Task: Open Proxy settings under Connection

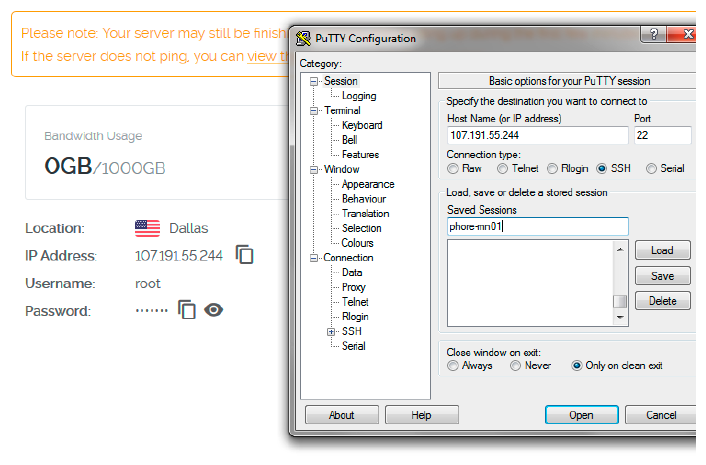Action: (x=353, y=287)
